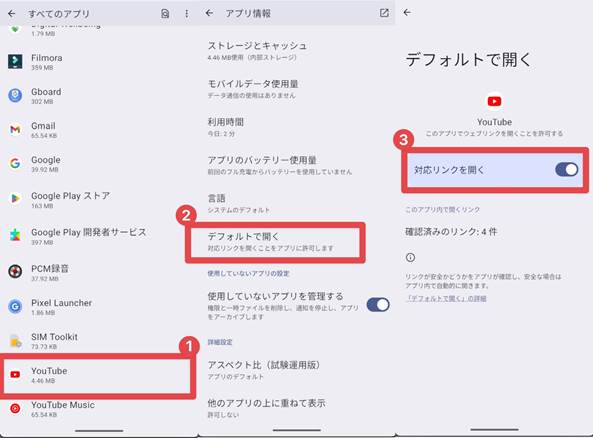
Task: Select the Gmail name in the app list
Action: (43, 126)
